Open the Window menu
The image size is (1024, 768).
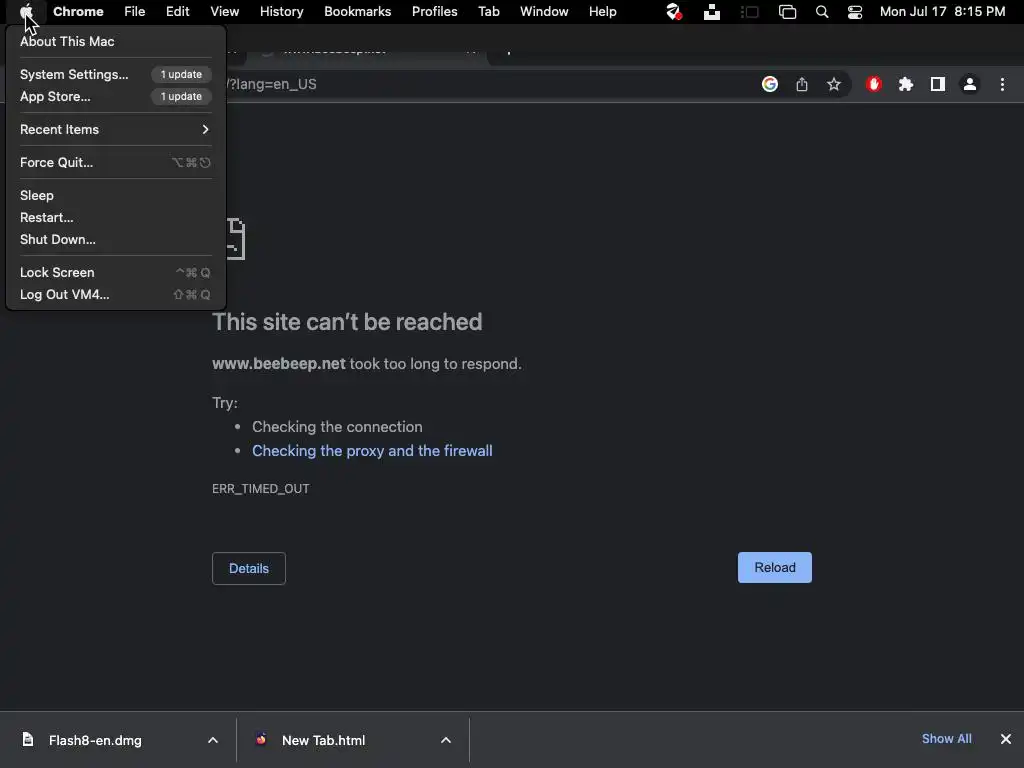[544, 11]
